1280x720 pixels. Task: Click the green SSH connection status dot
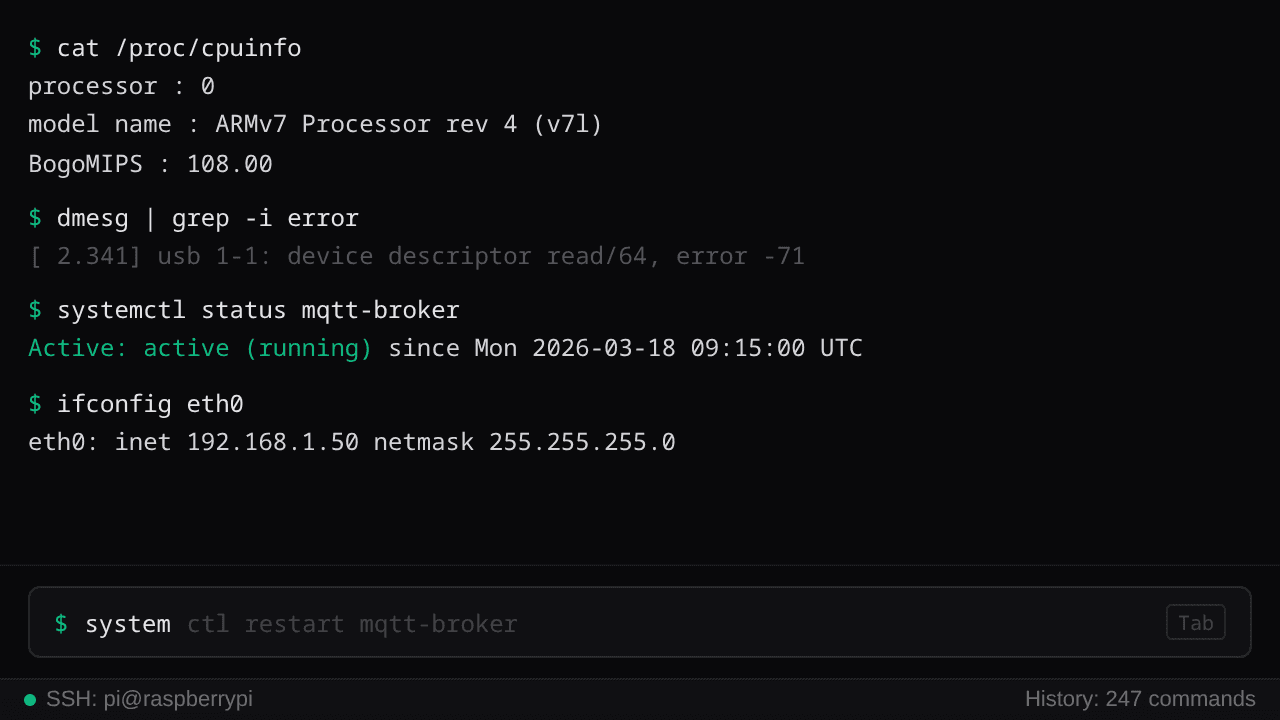coord(30,699)
